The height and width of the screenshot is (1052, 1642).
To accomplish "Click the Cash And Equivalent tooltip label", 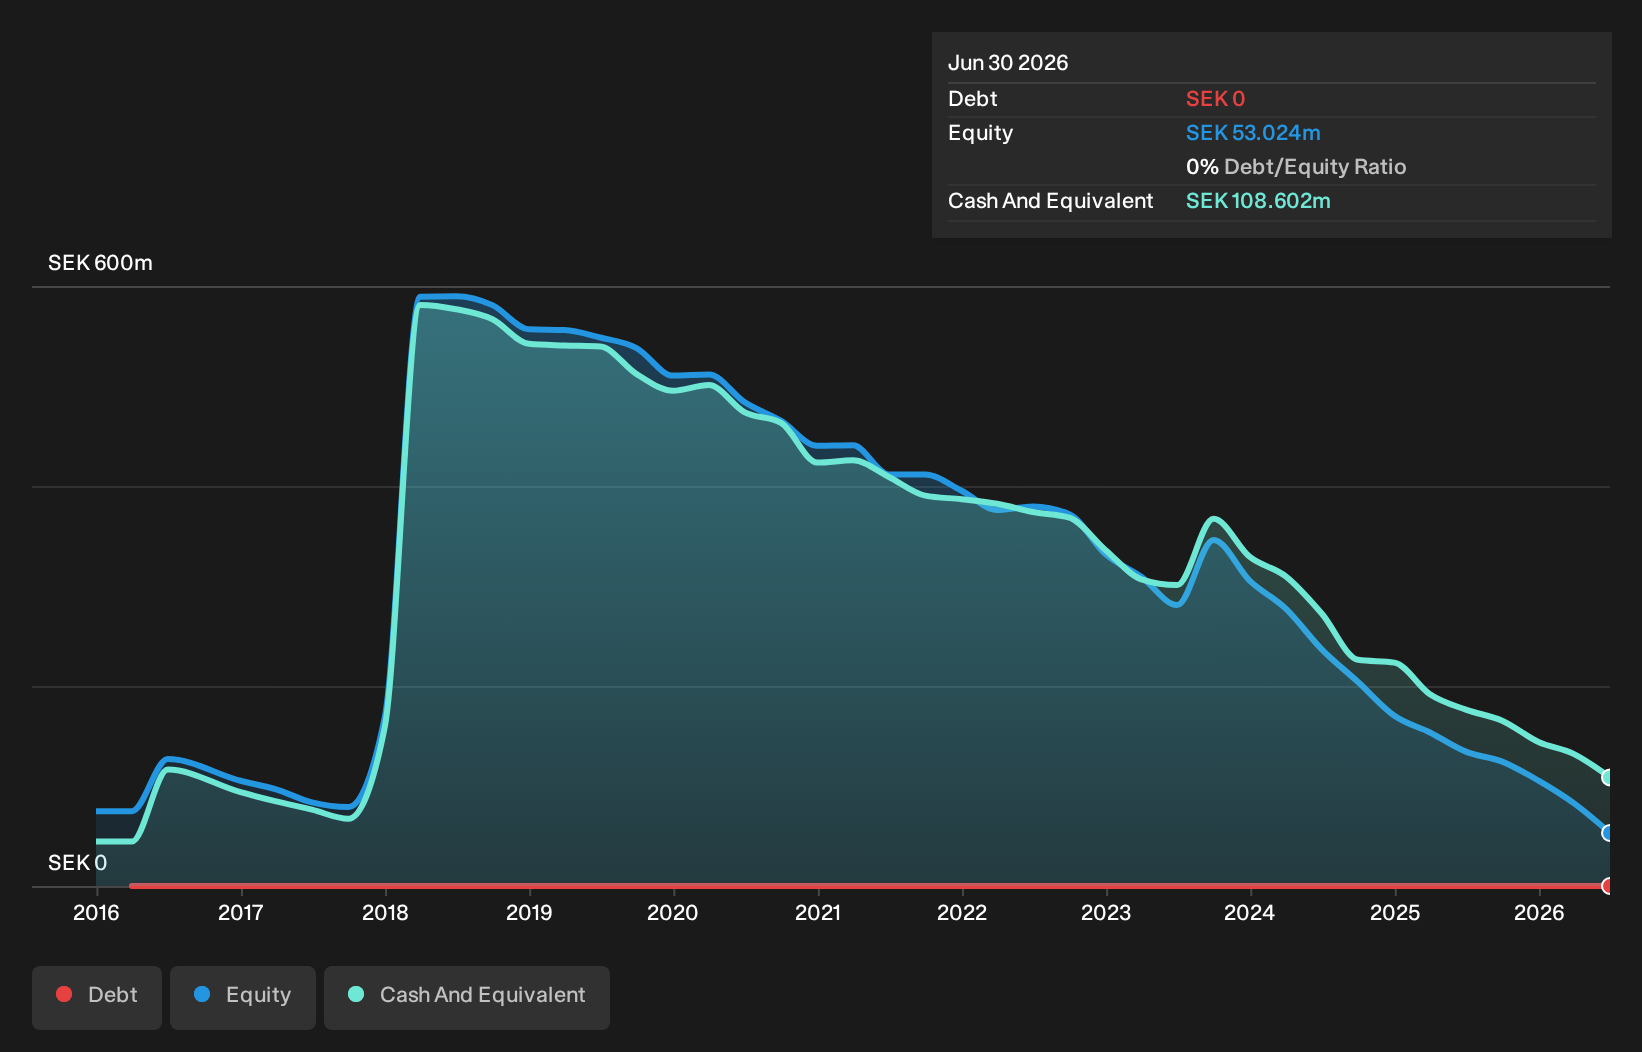I will (1051, 201).
